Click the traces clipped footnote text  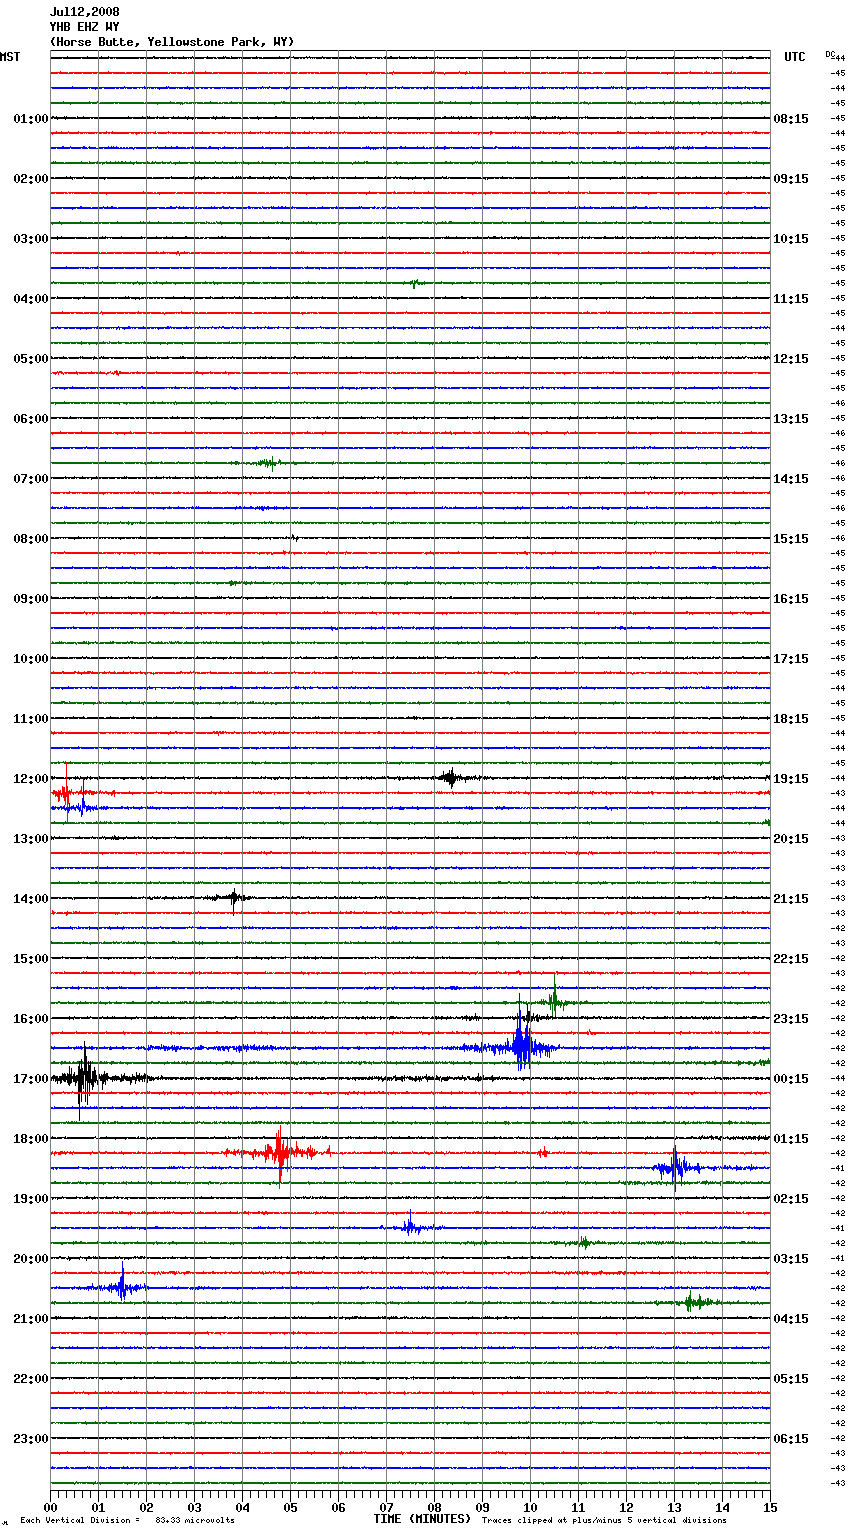click(x=604, y=1520)
